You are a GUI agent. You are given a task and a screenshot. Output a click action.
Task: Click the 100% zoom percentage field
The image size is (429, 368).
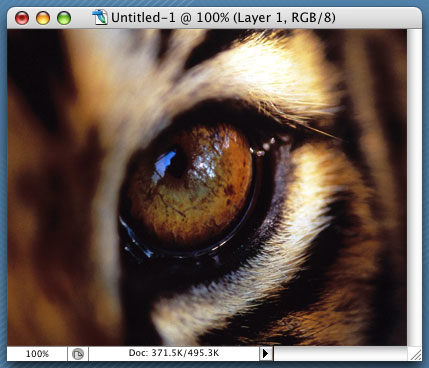(37, 354)
